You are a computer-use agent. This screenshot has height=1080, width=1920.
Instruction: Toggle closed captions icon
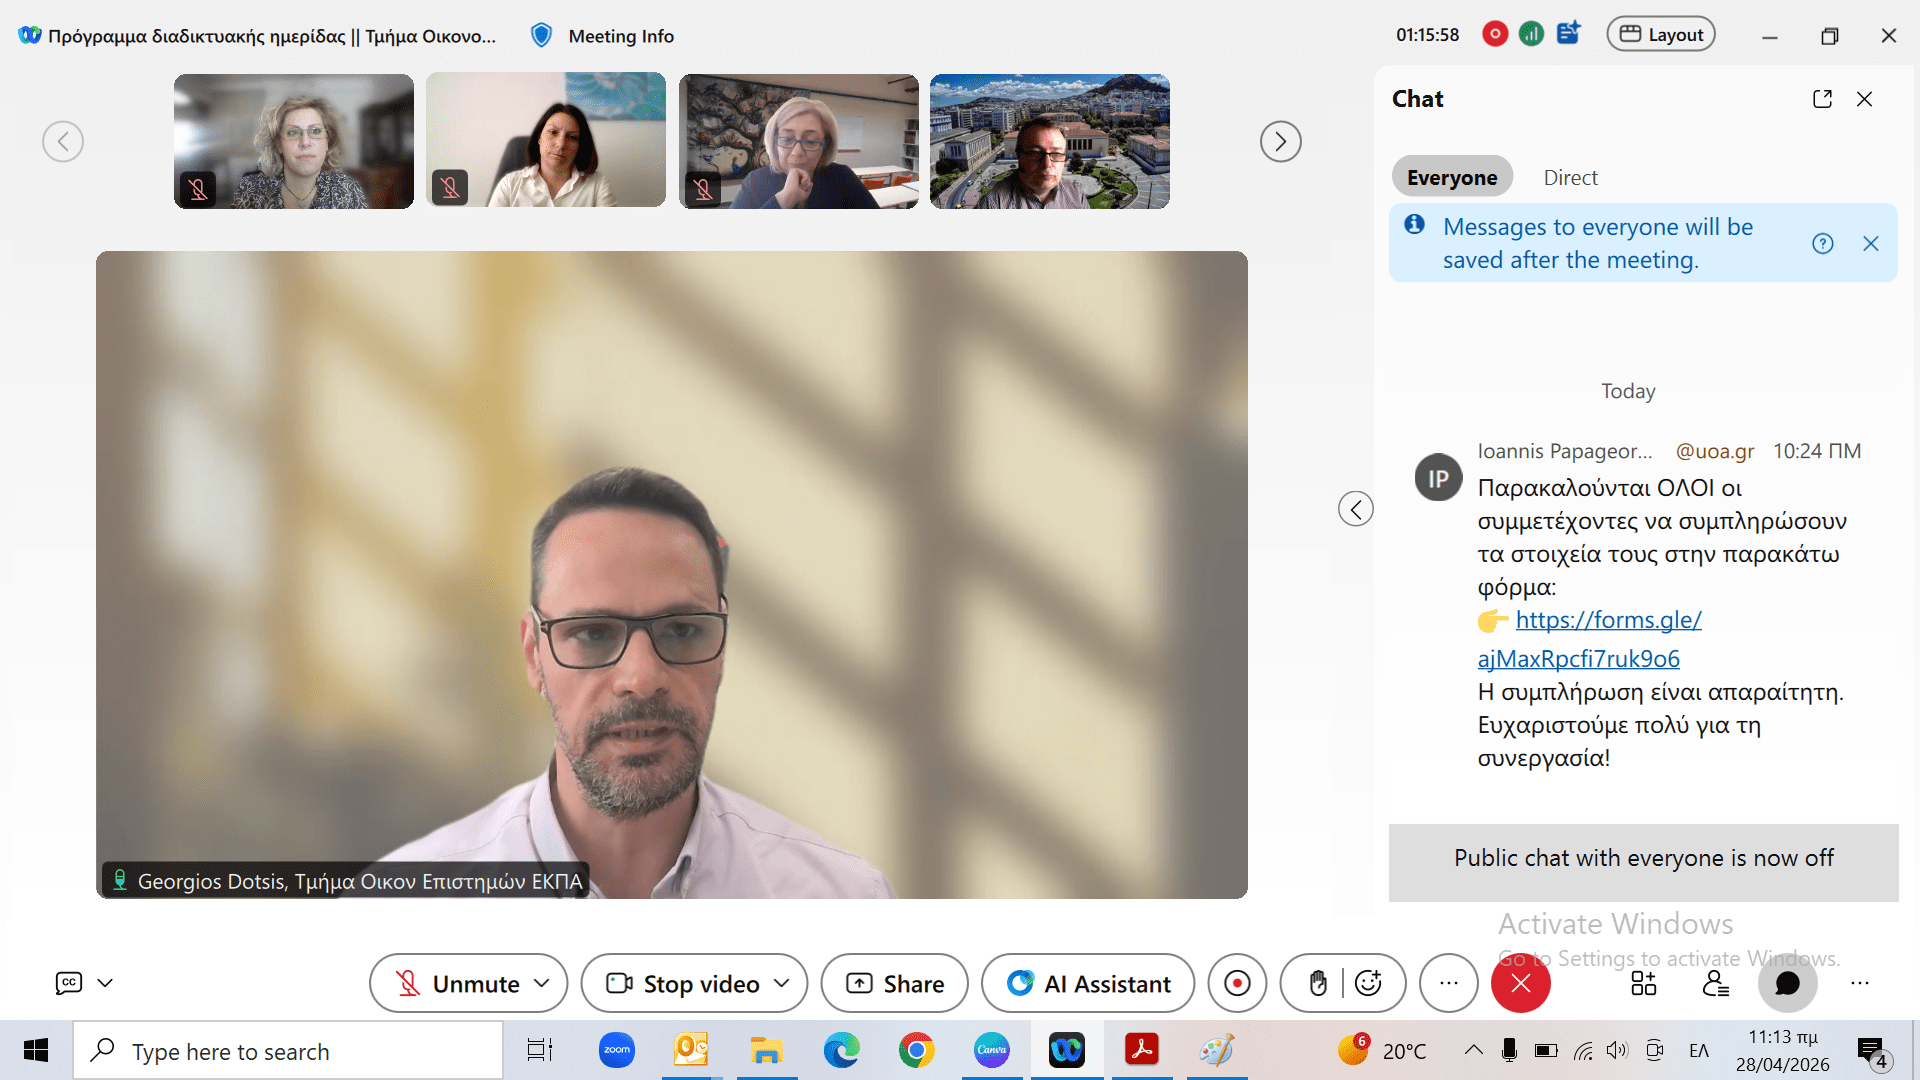click(69, 983)
